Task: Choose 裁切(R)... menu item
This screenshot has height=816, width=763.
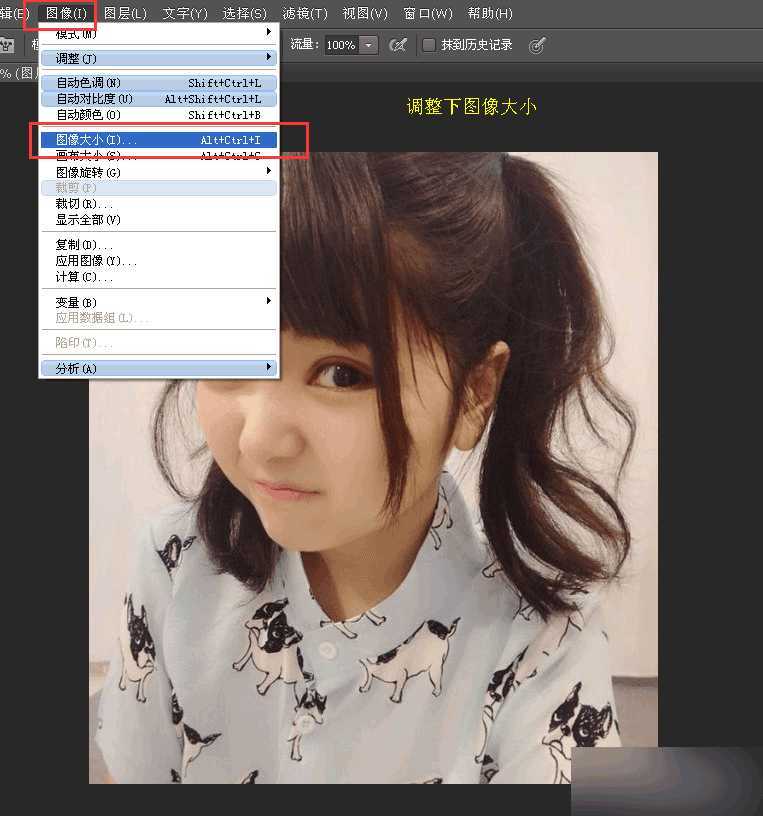Action: point(159,204)
